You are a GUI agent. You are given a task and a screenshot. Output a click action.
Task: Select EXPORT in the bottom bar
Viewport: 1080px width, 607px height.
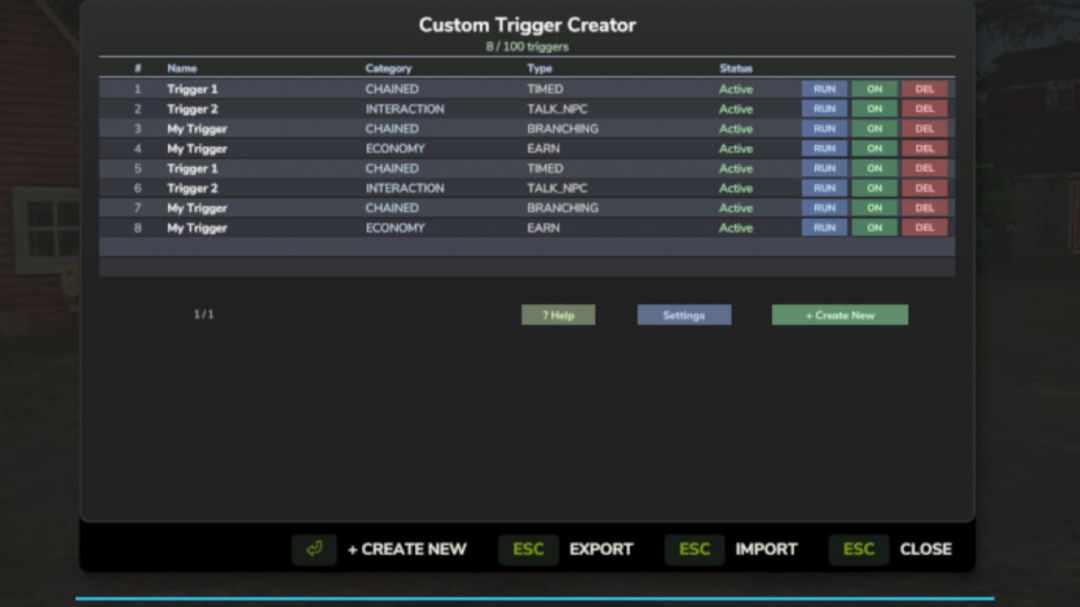601,549
